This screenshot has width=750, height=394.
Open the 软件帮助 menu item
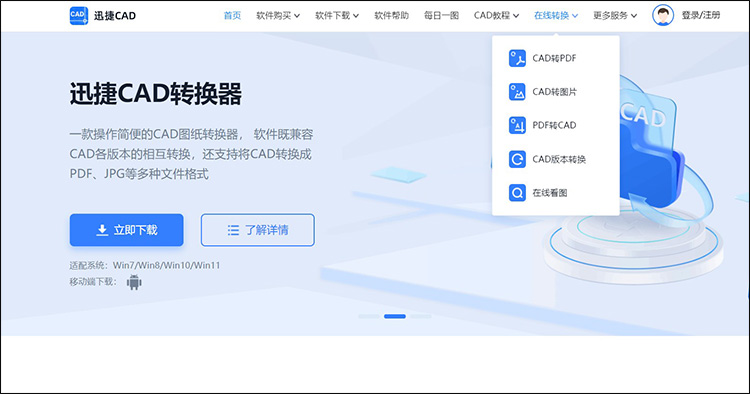391,16
